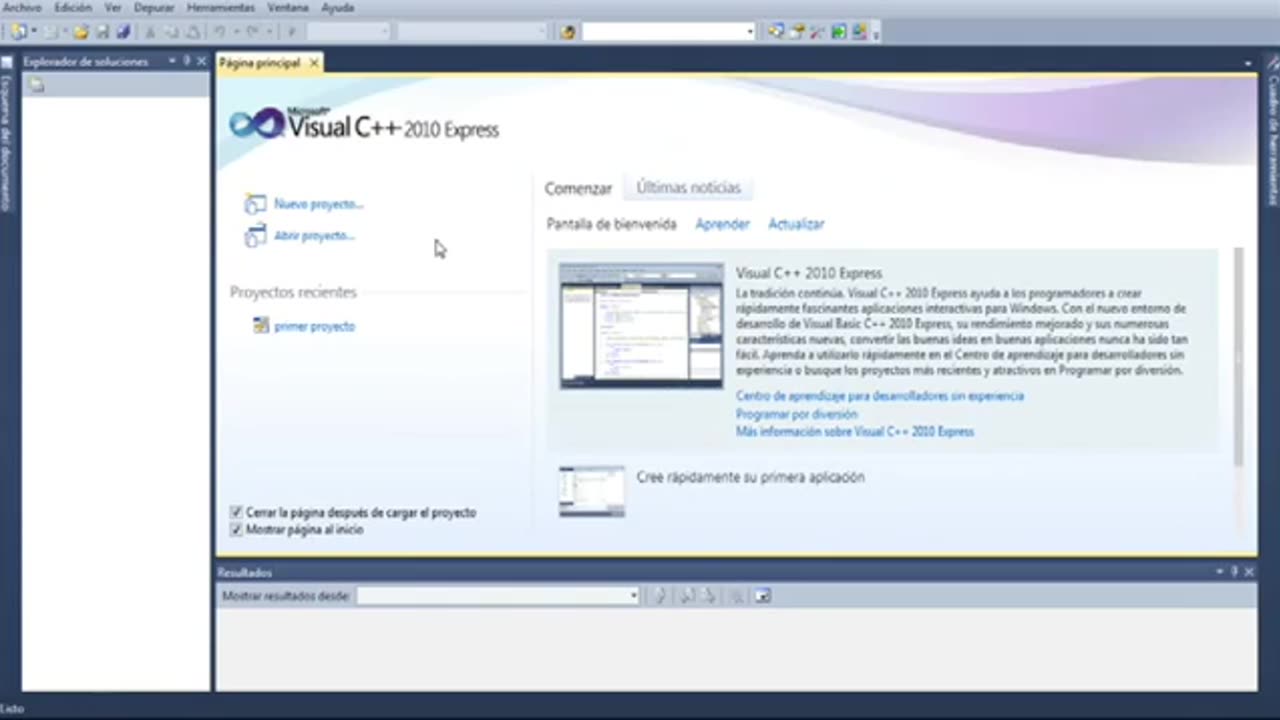Click the Paste toolbar icon
The height and width of the screenshot is (720, 1280).
pos(193,32)
